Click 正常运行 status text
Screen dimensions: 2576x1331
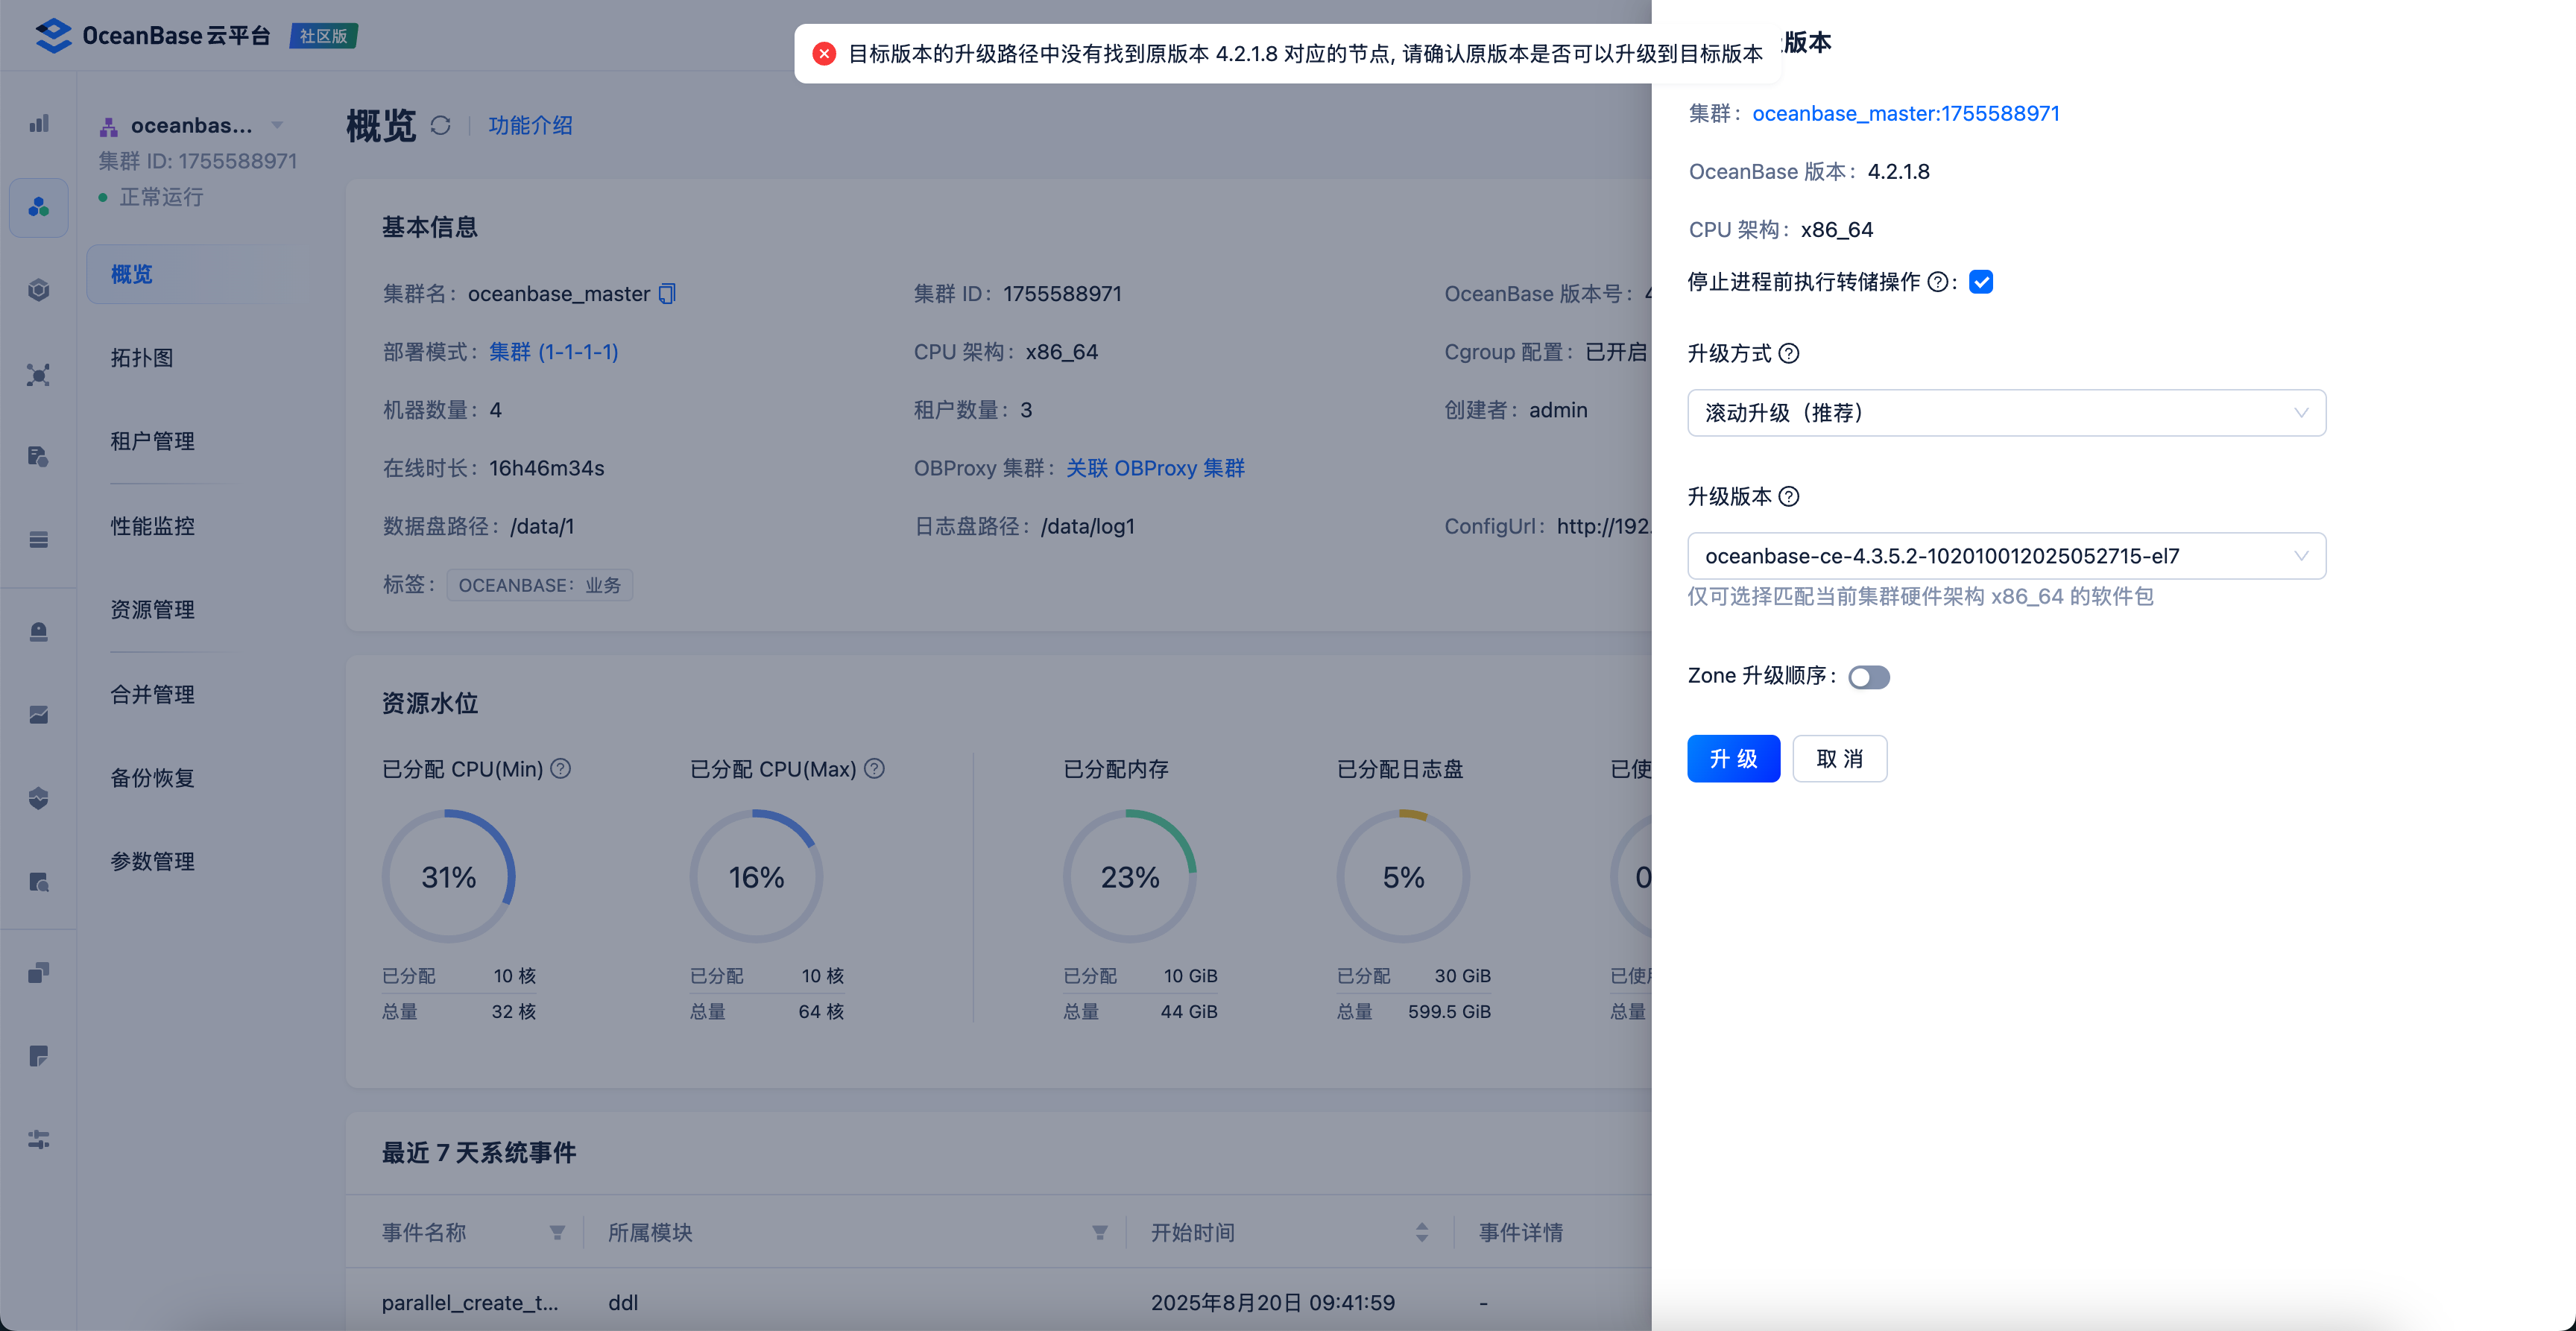coord(162,197)
